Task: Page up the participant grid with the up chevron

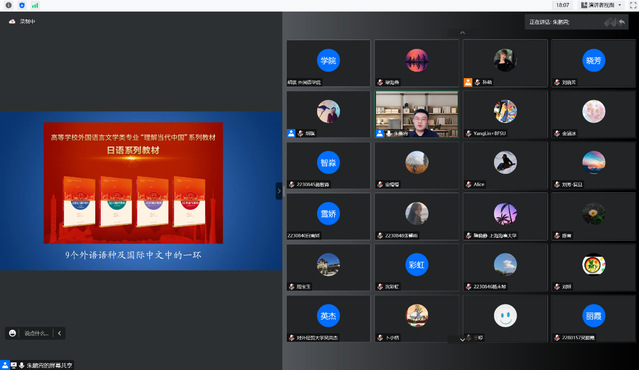Action: click(463, 33)
